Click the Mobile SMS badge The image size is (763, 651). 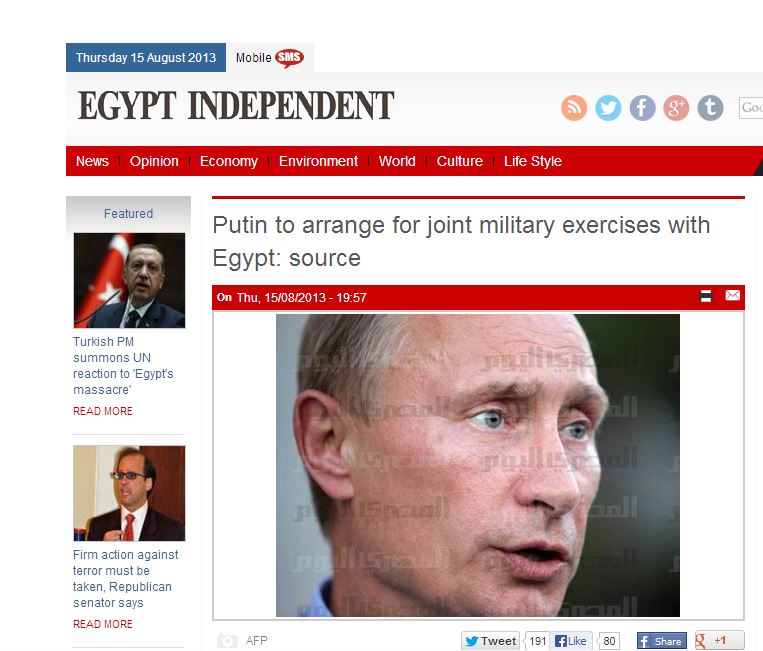290,57
